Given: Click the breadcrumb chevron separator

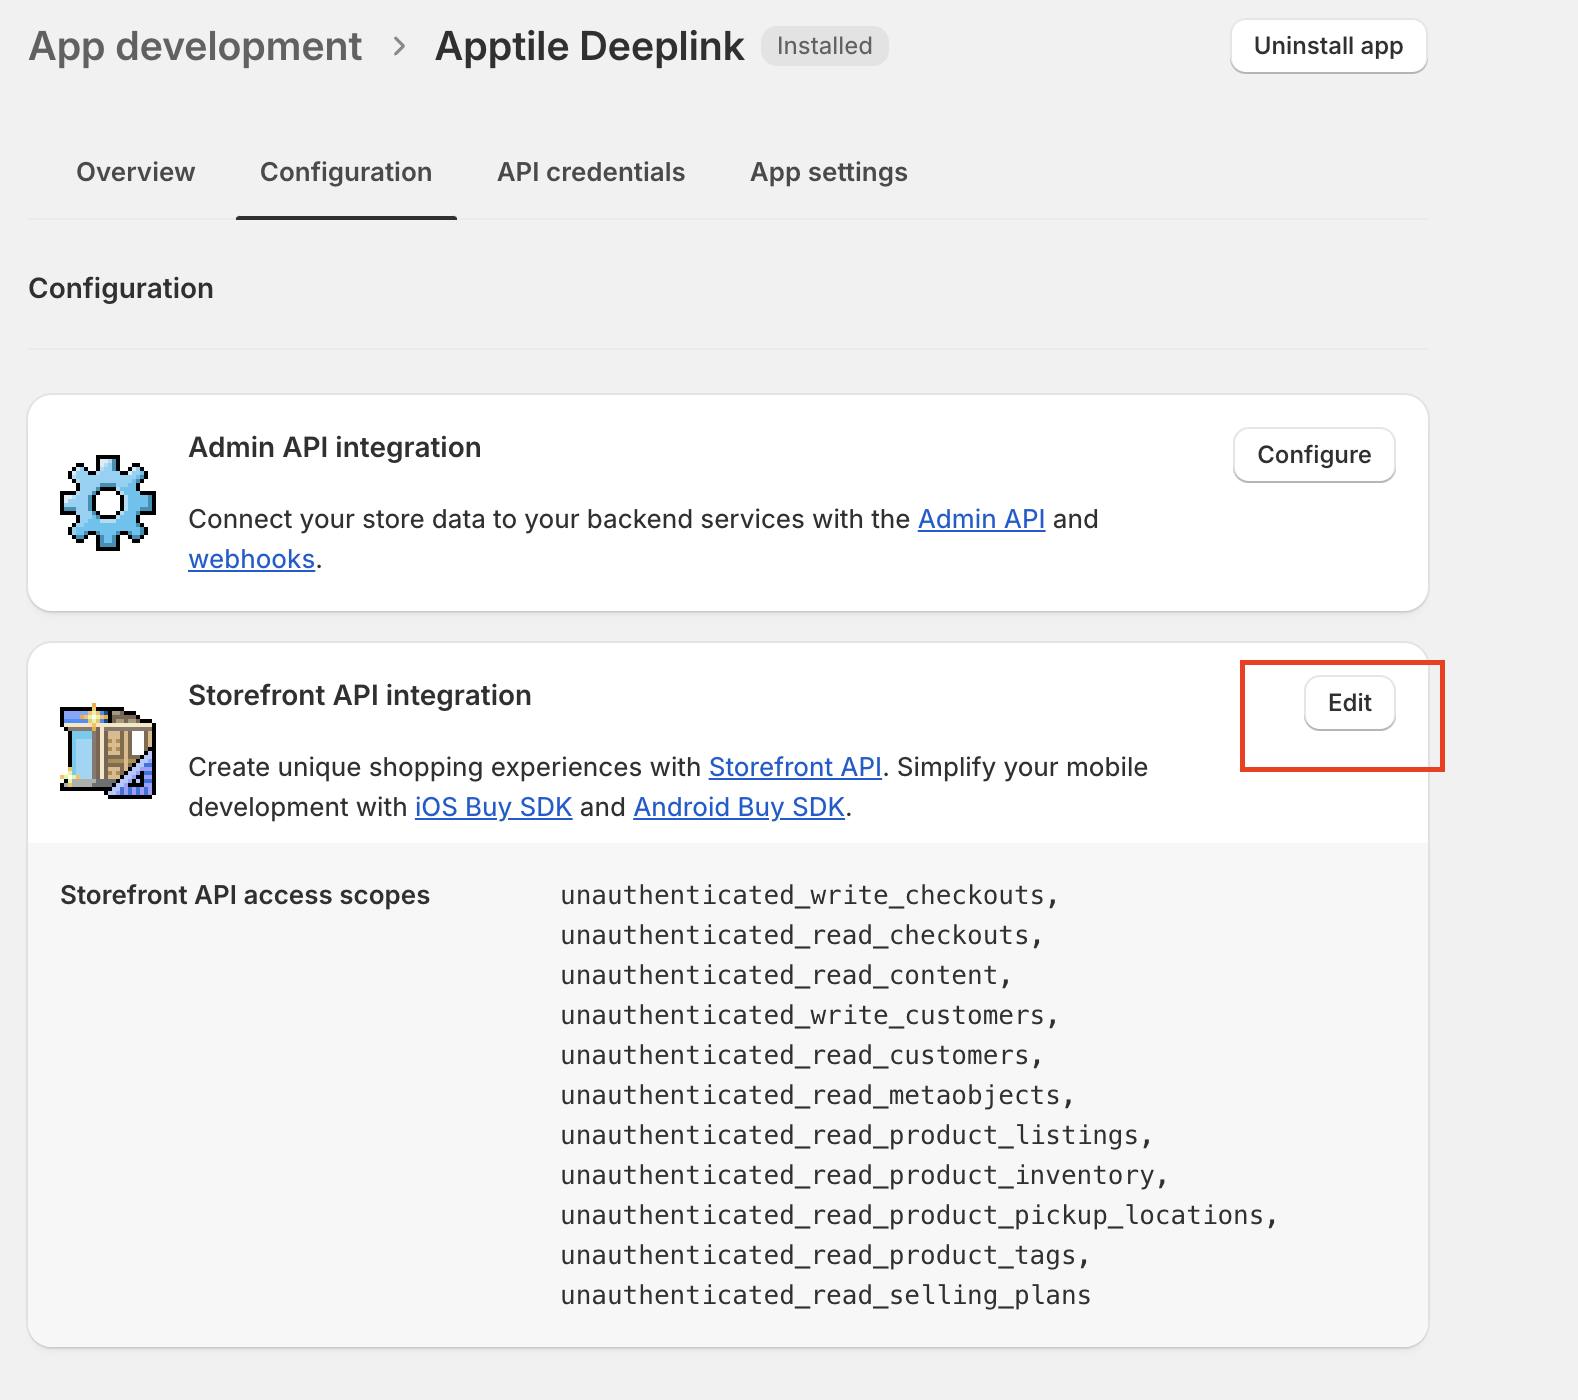Looking at the screenshot, I should click(399, 46).
